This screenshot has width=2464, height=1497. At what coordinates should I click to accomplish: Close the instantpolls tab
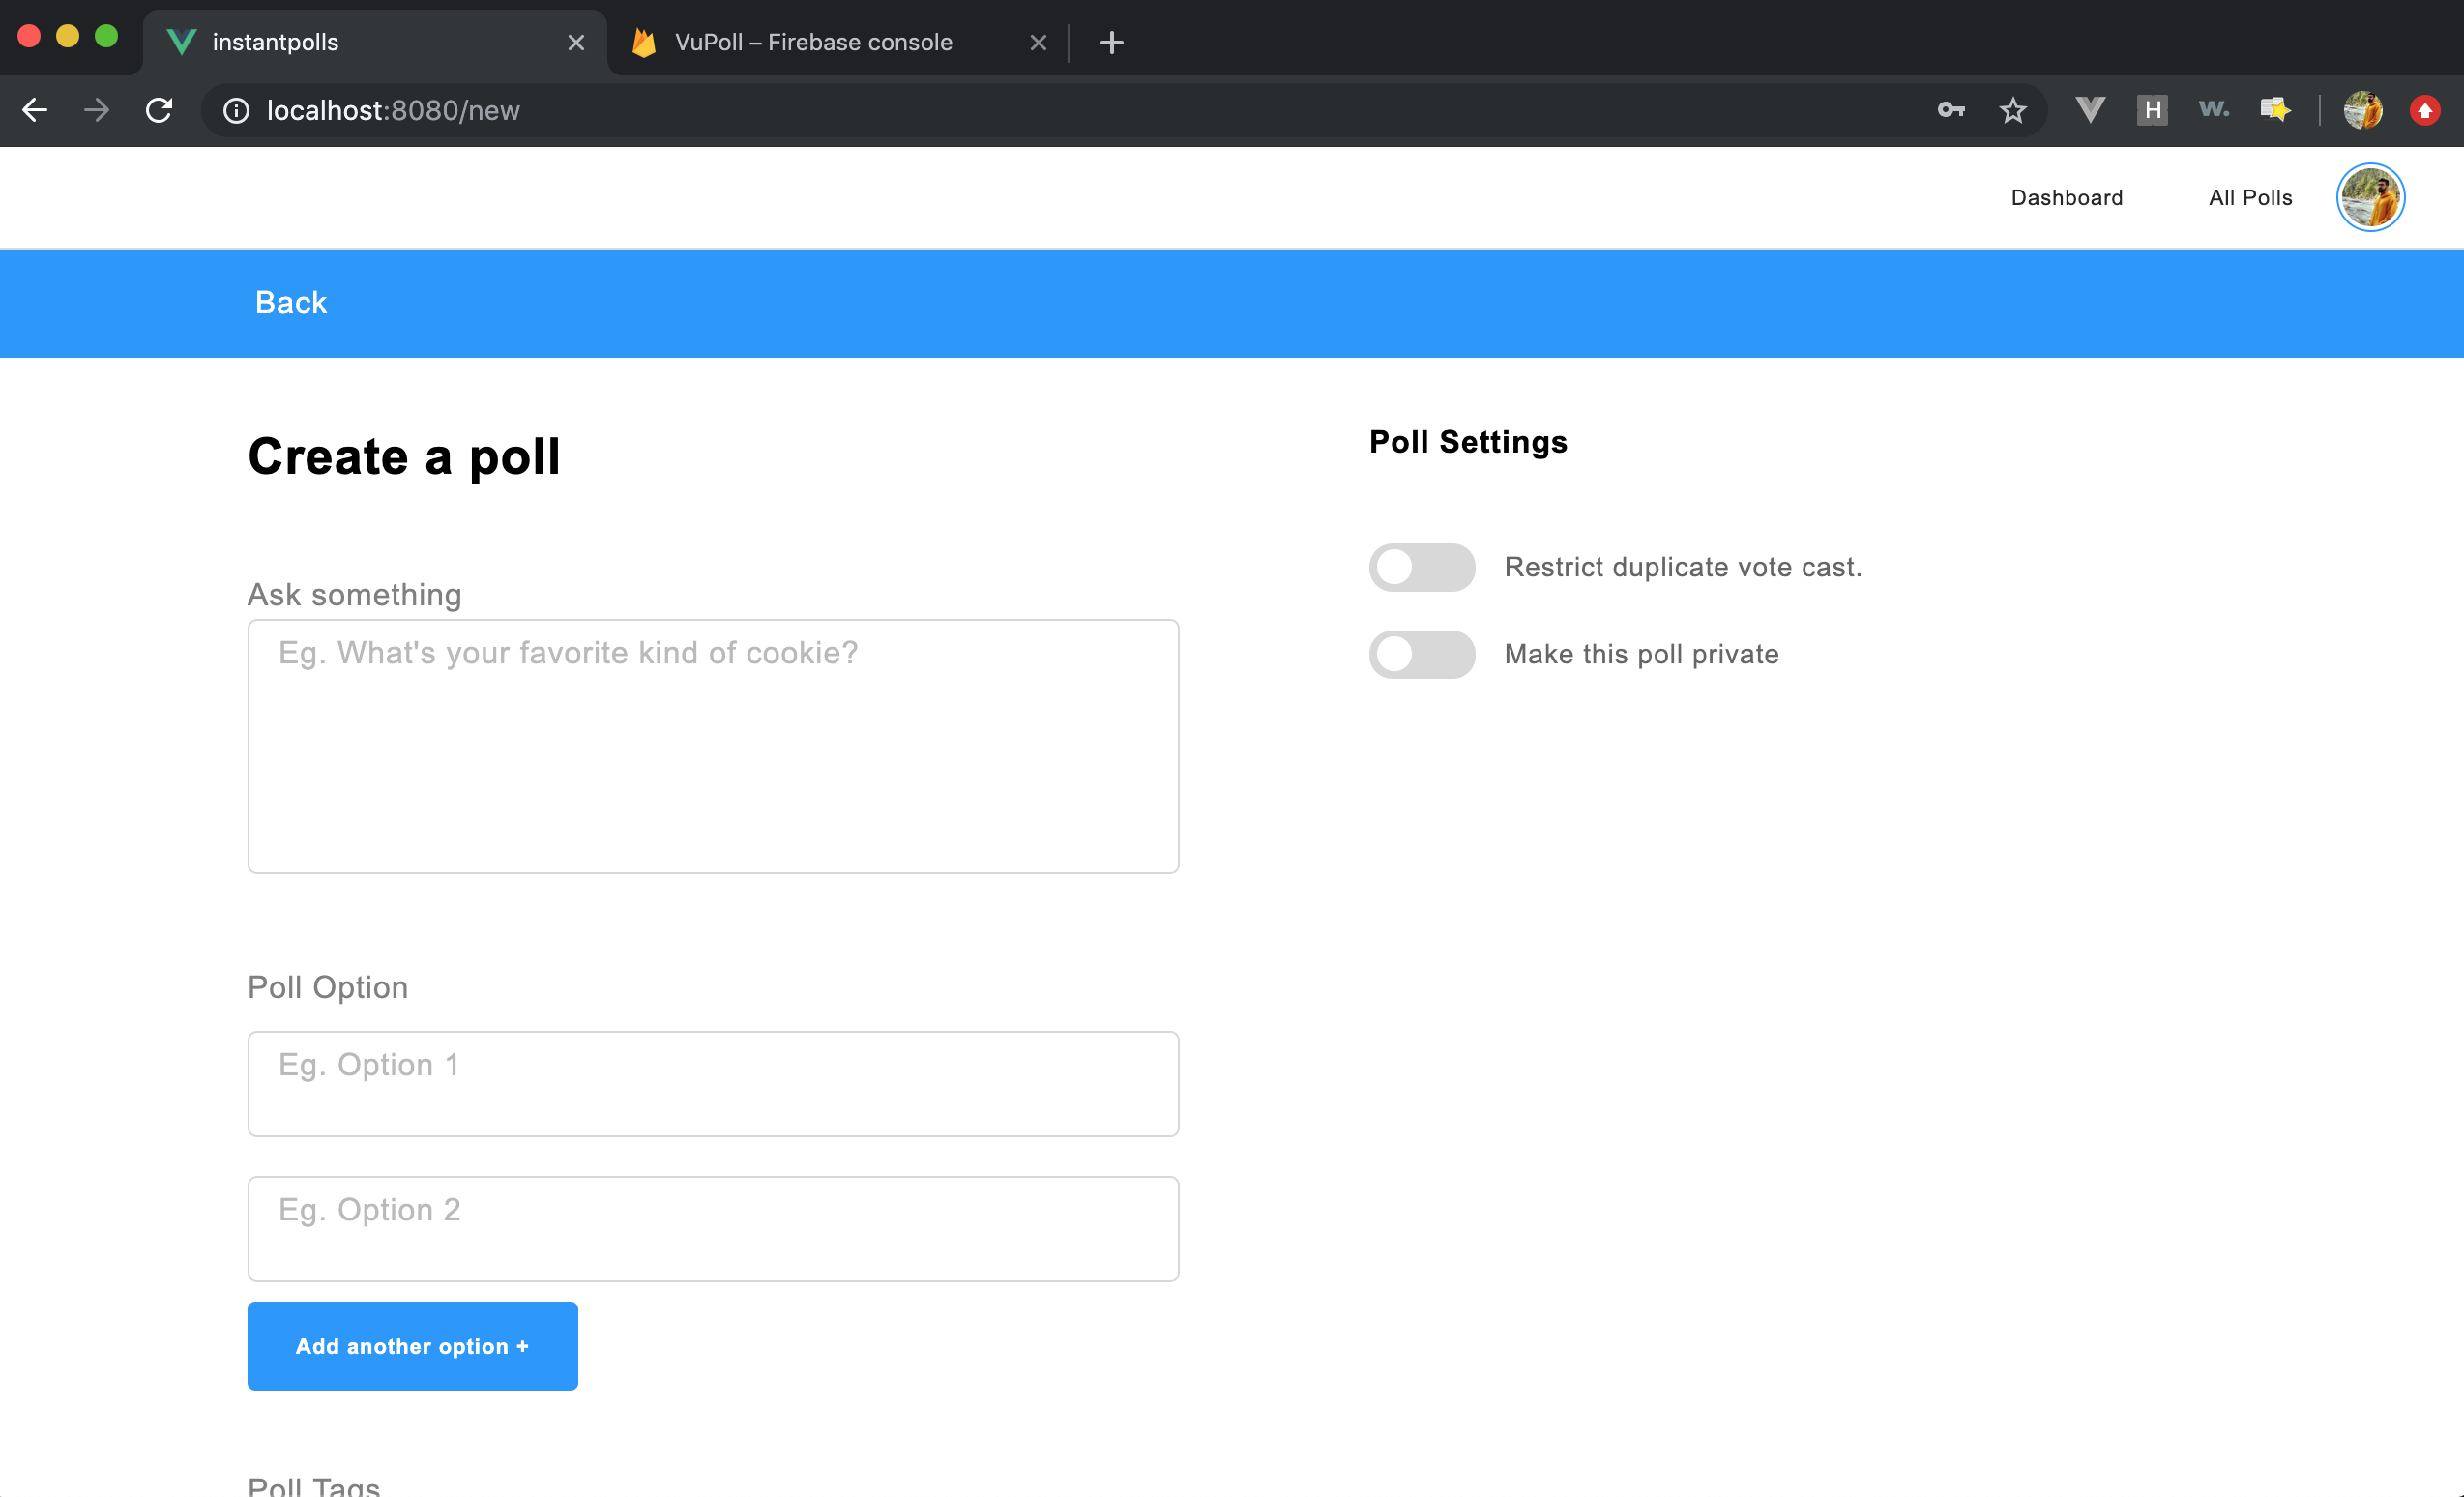pyautogui.click(x=576, y=42)
